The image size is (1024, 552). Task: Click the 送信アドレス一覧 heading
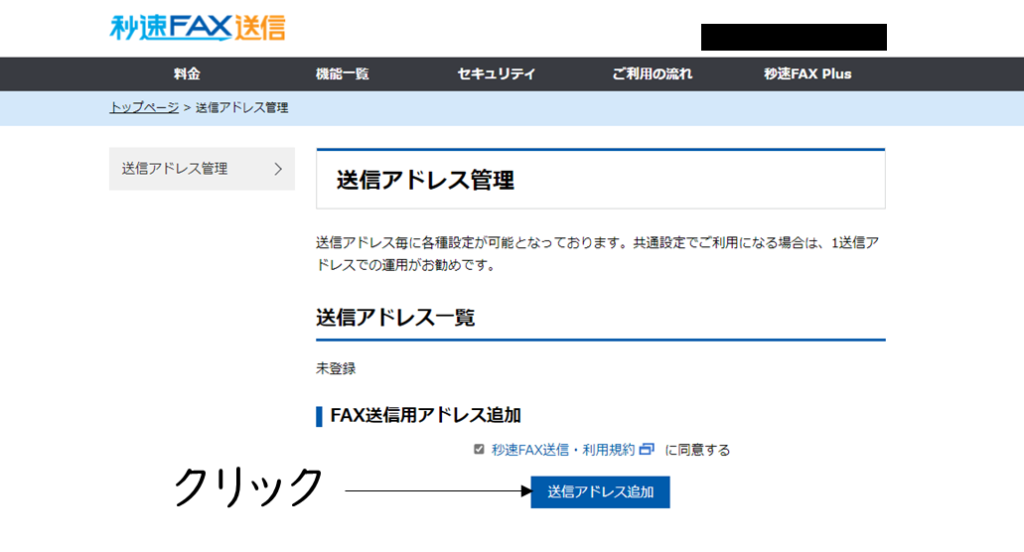396,317
